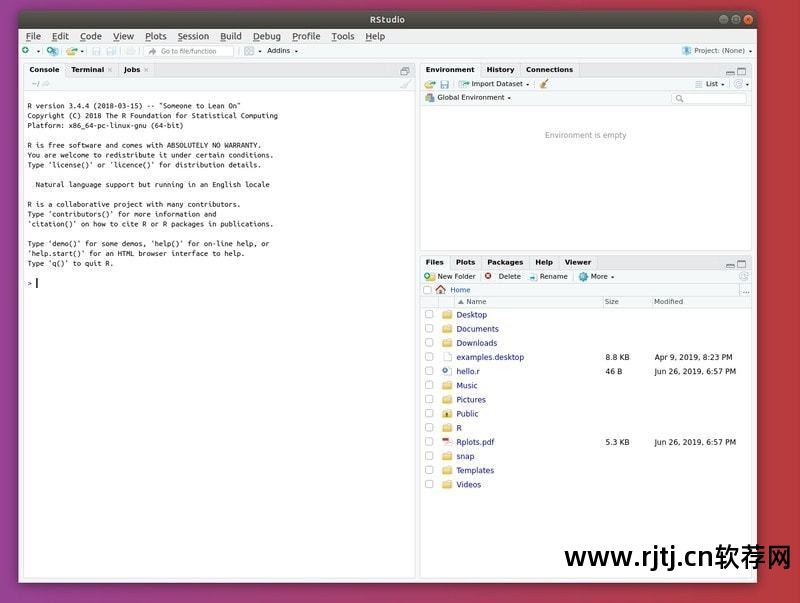800x603 pixels.
Task: Open the snap folder link
Action: (465, 456)
